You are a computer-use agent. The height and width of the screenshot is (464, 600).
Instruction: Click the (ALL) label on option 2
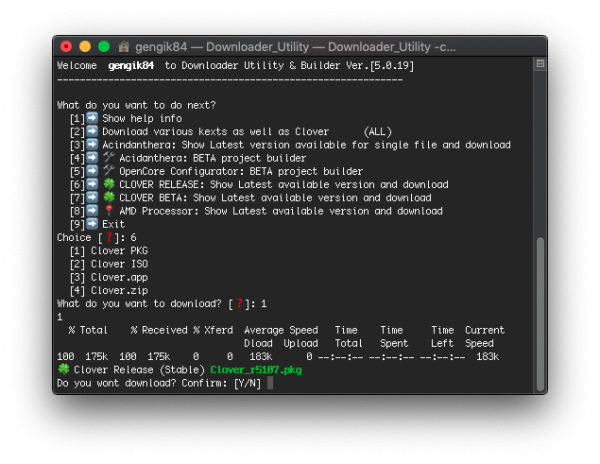tap(378, 132)
